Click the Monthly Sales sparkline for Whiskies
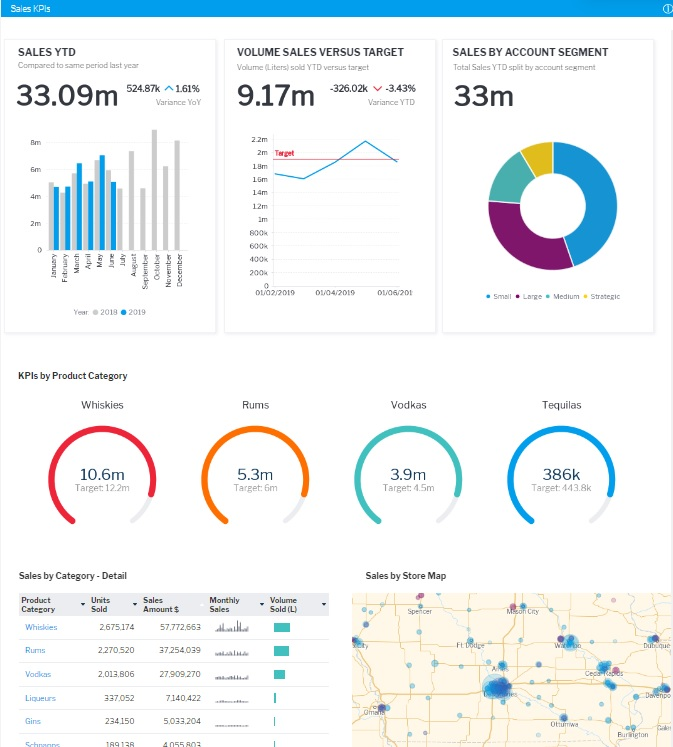Image resolution: width=673 pixels, height=747 pixels. click(x=233, y=627)
